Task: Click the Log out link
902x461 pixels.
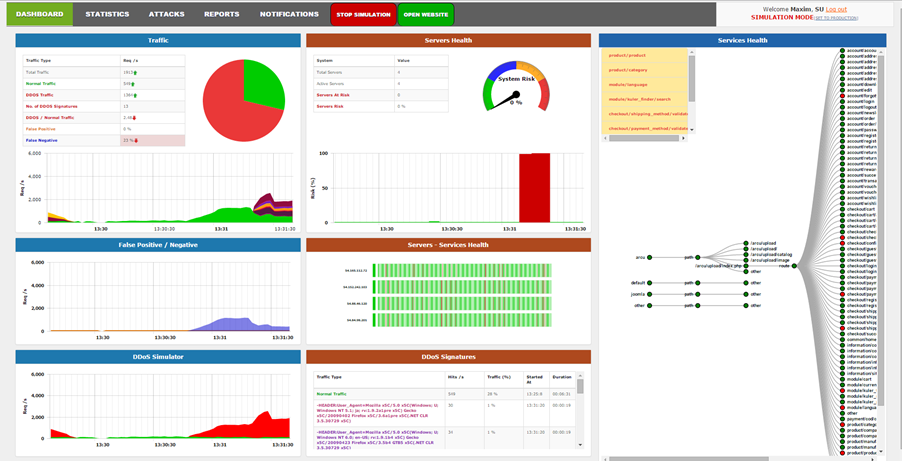Action: [836, 9]
